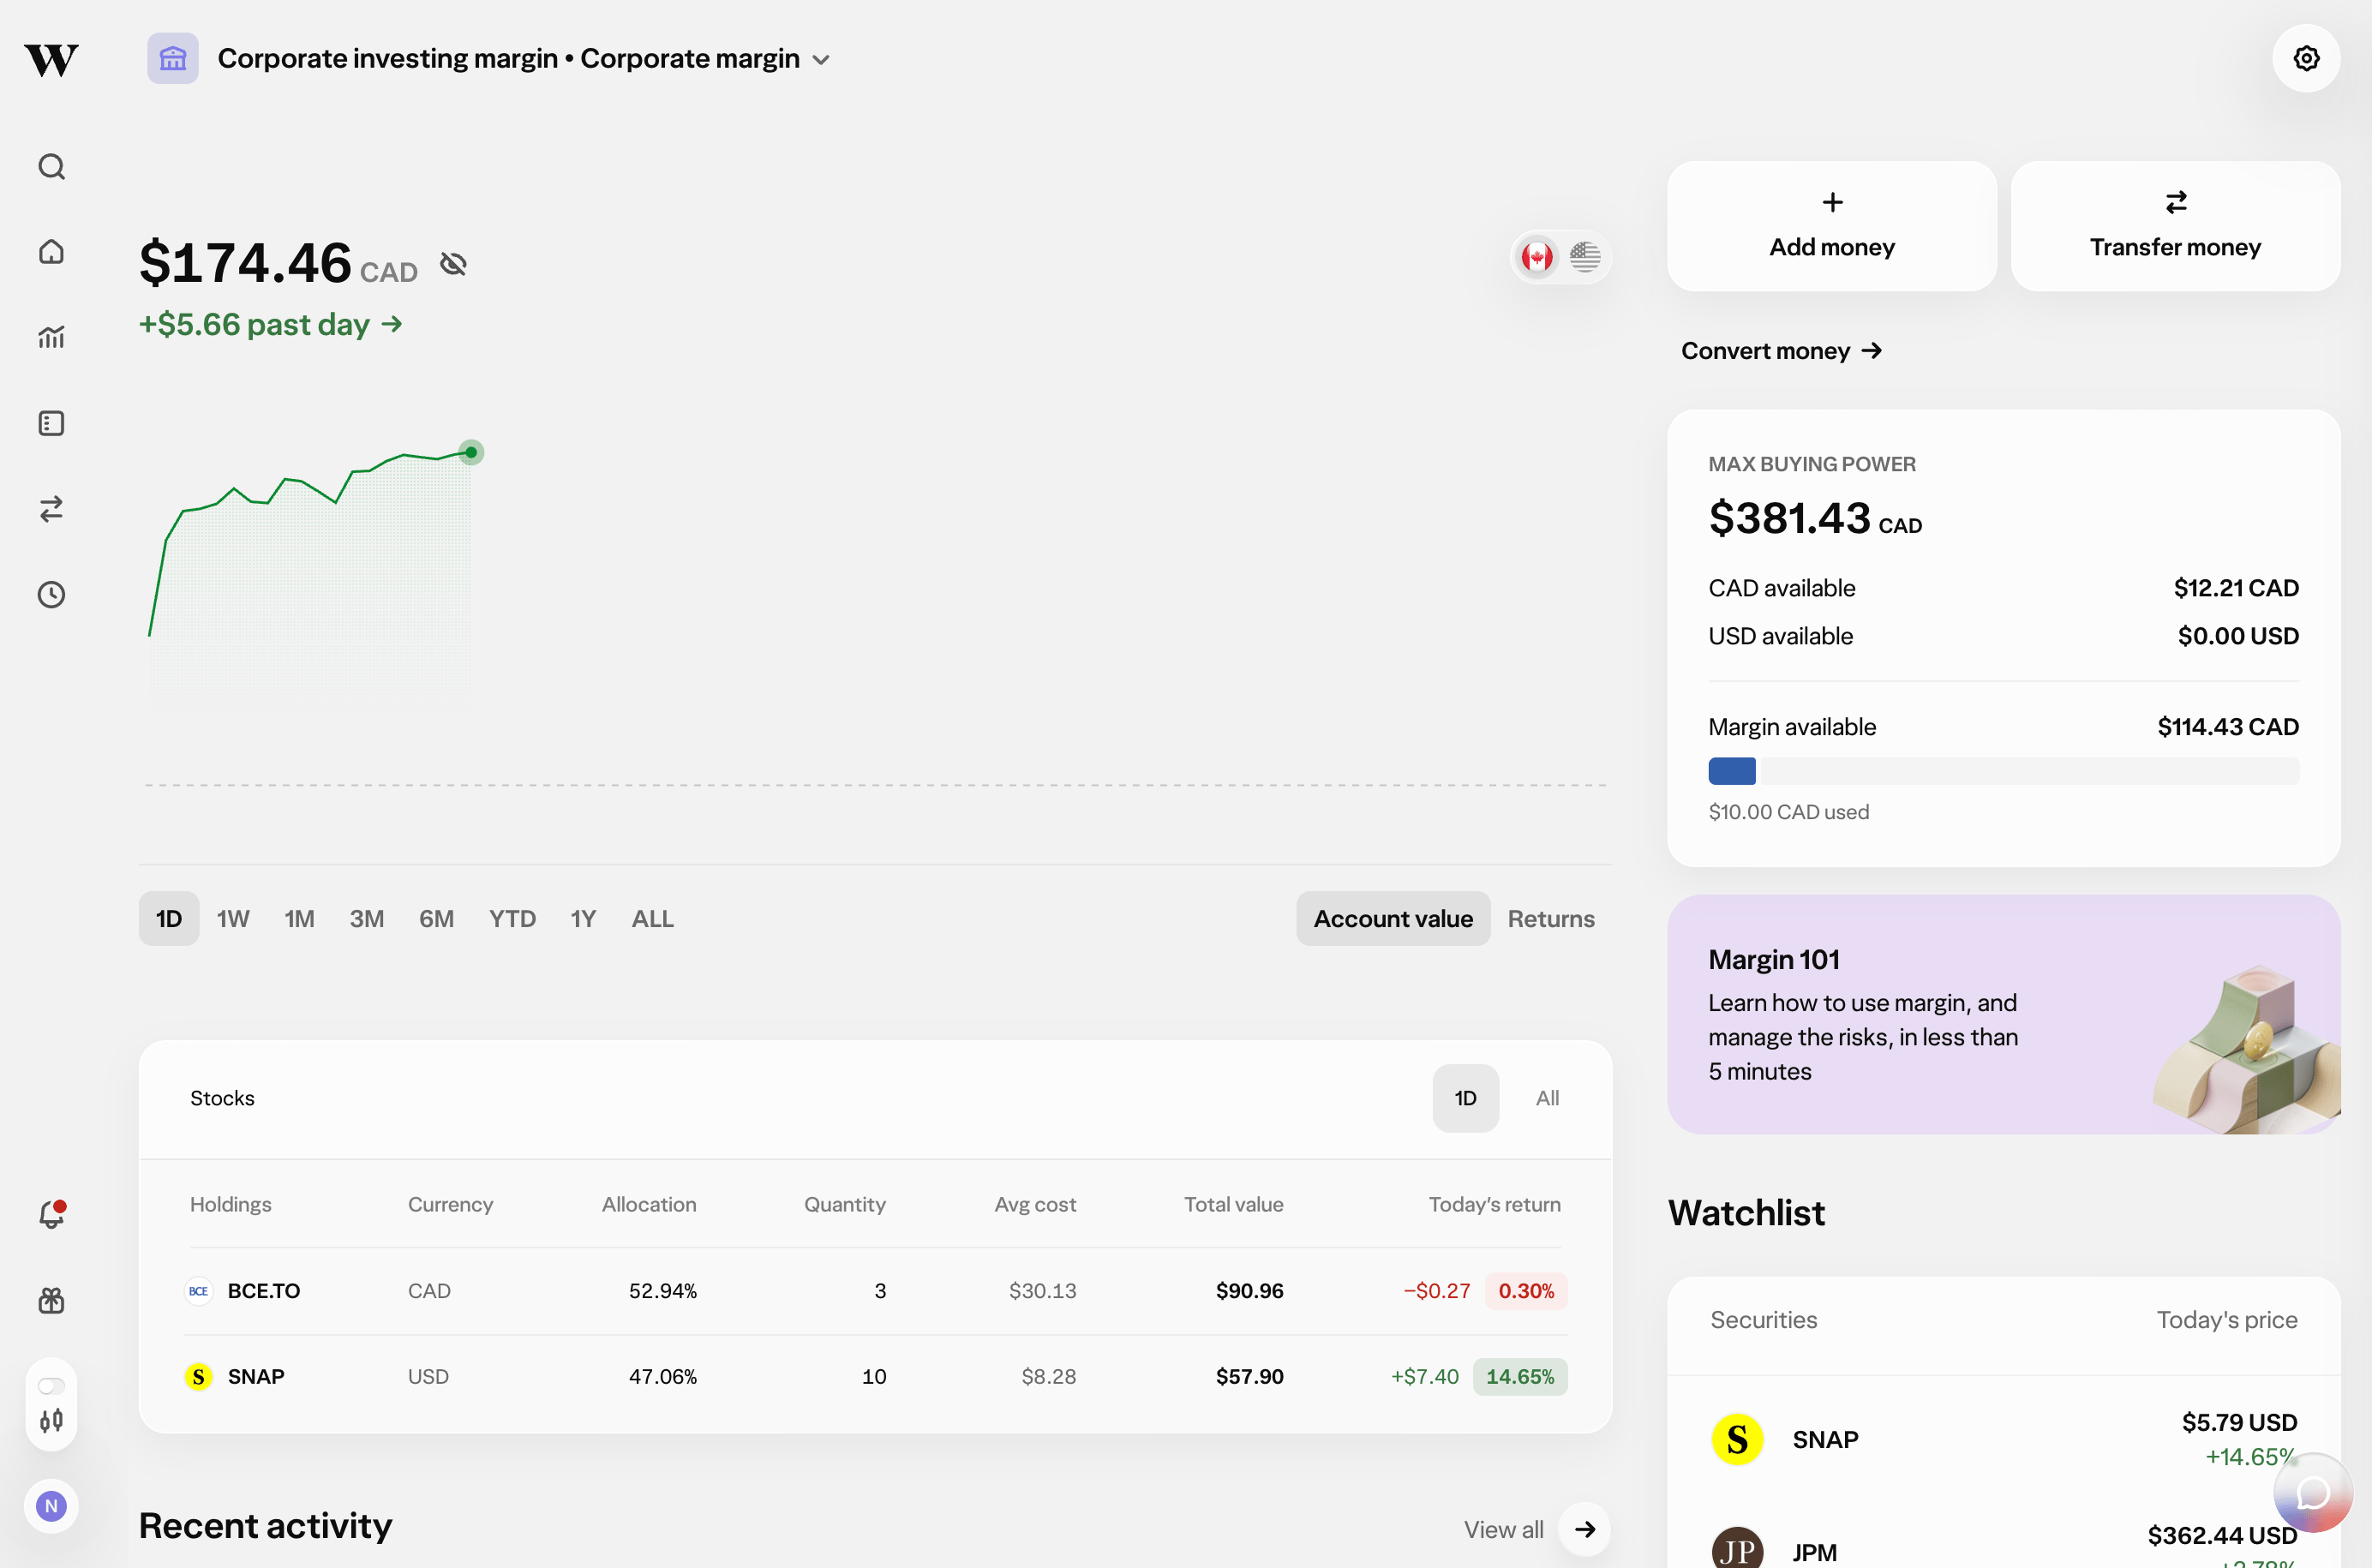This screenshot has width=2372, height=1568.
Task: Open the chat support bubble
Action: pos(2314,1493)
